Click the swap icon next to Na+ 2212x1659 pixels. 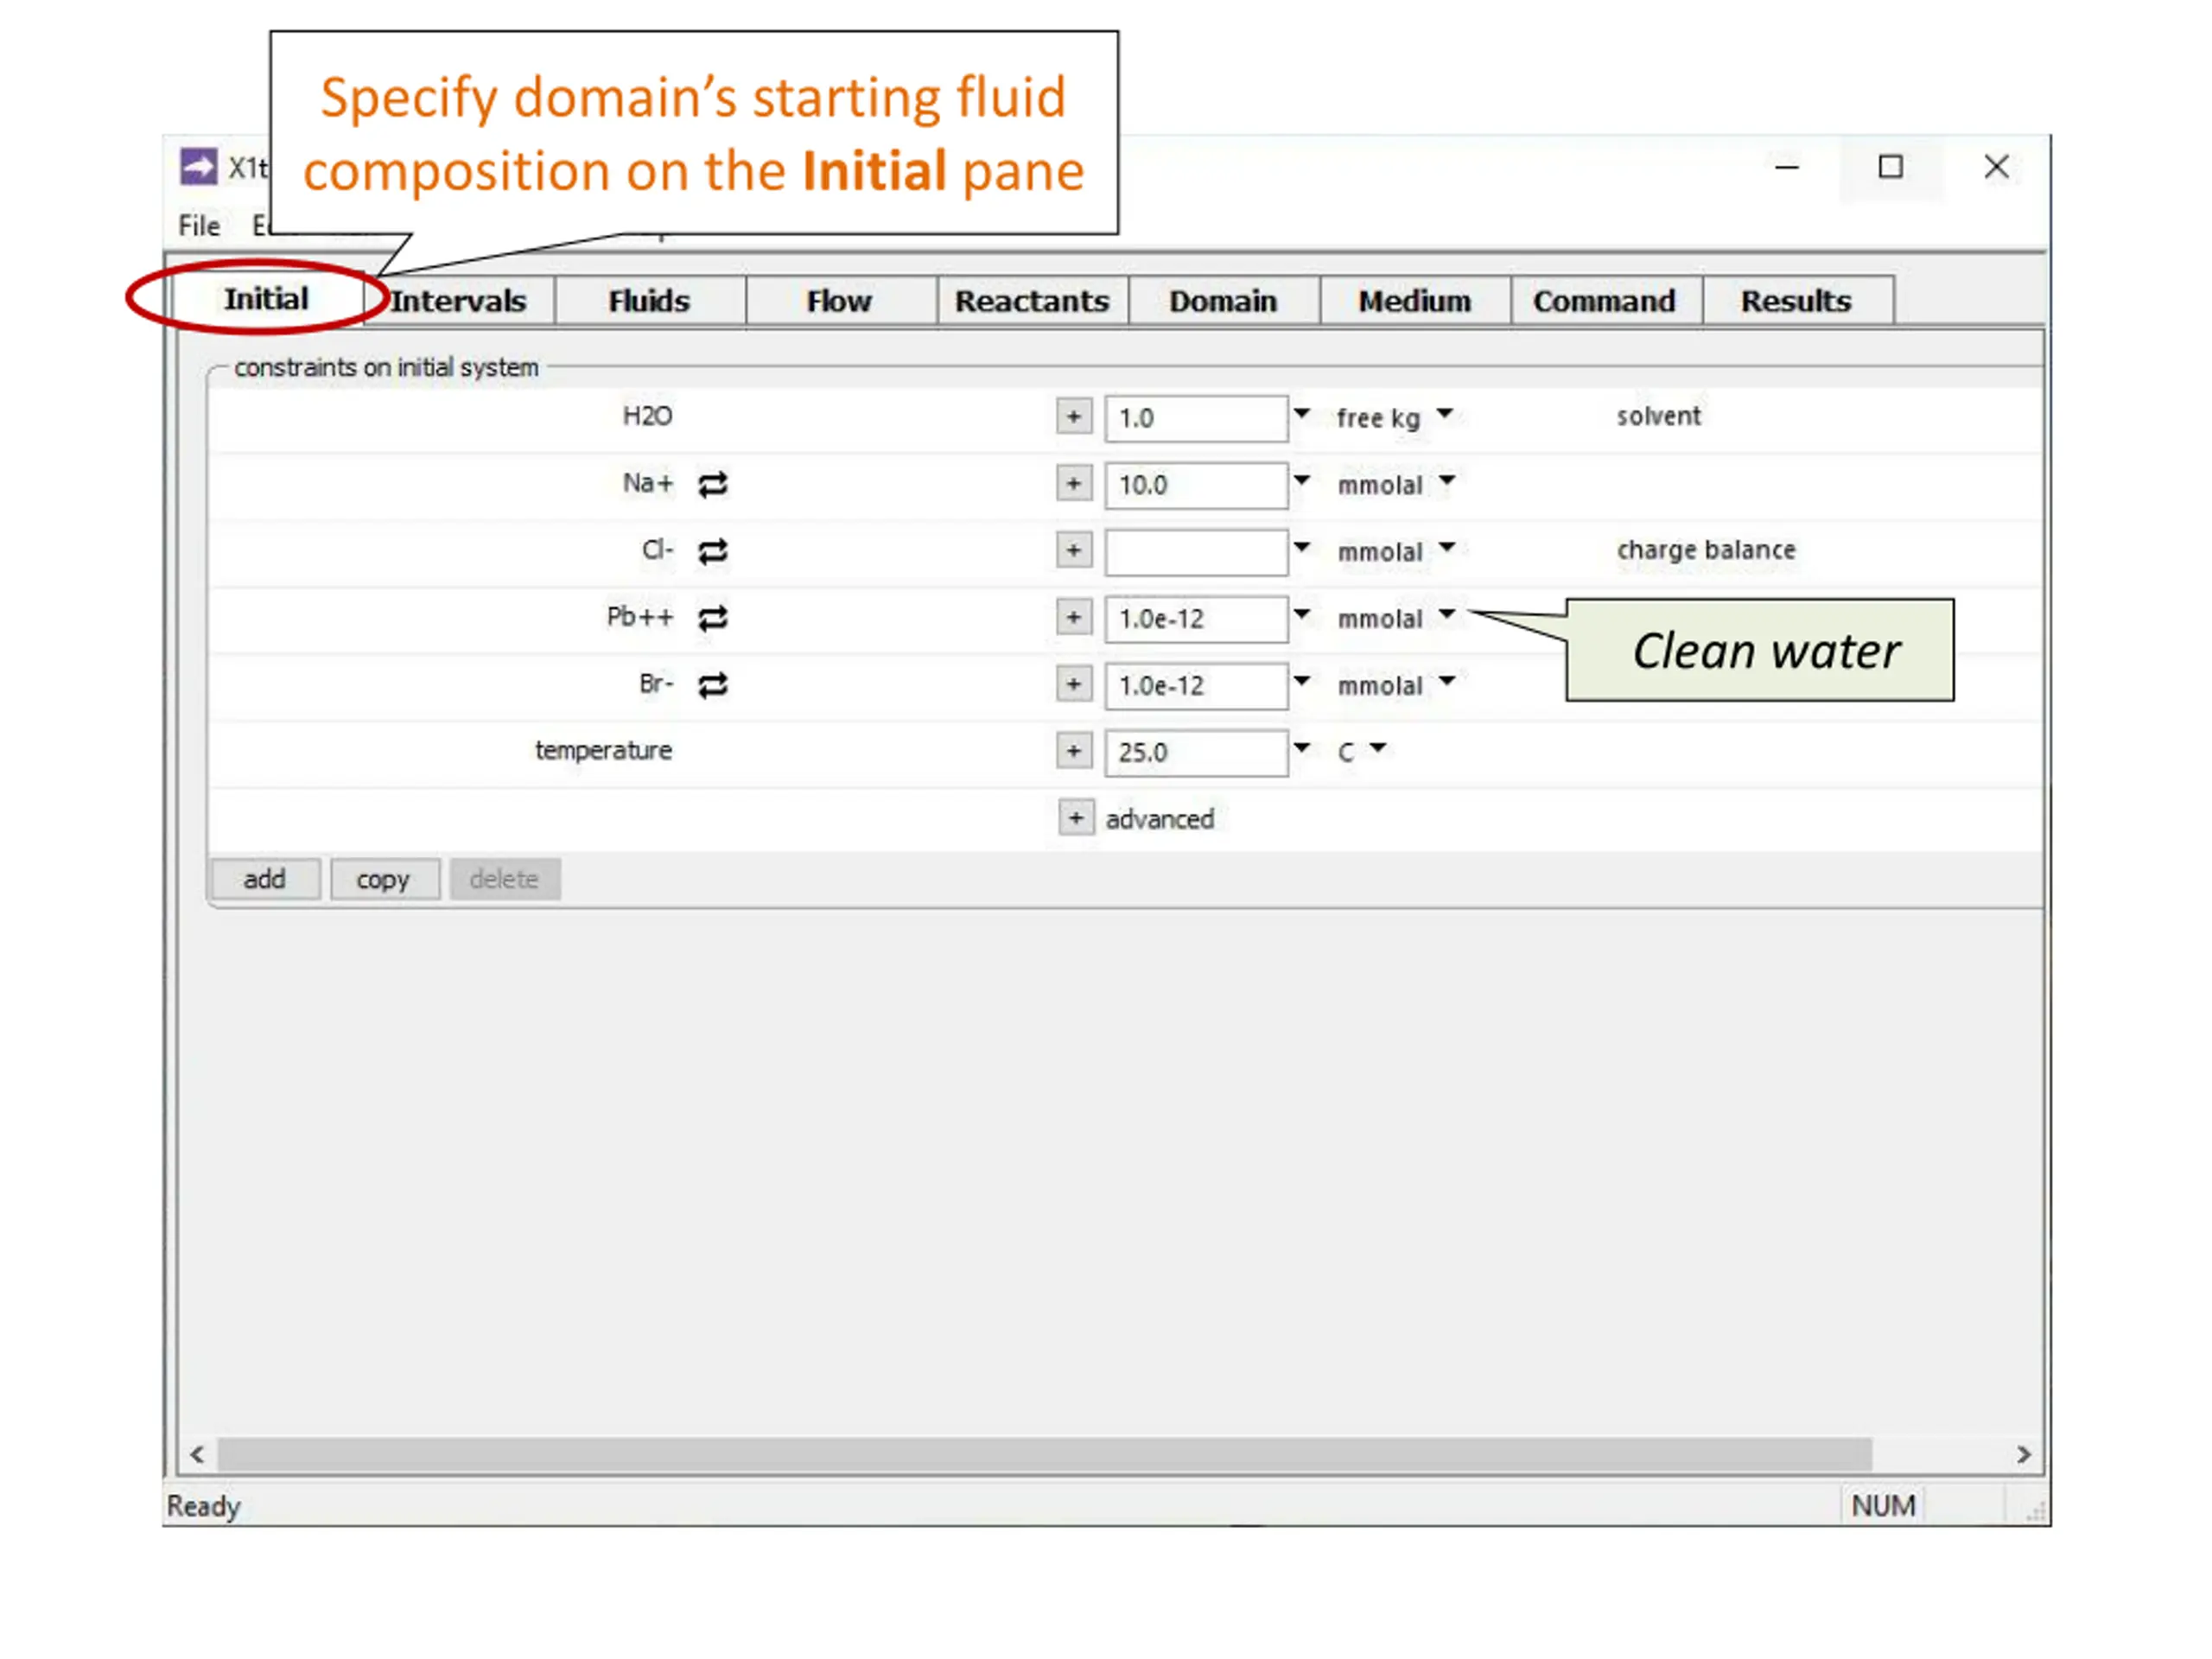[713, 485]
